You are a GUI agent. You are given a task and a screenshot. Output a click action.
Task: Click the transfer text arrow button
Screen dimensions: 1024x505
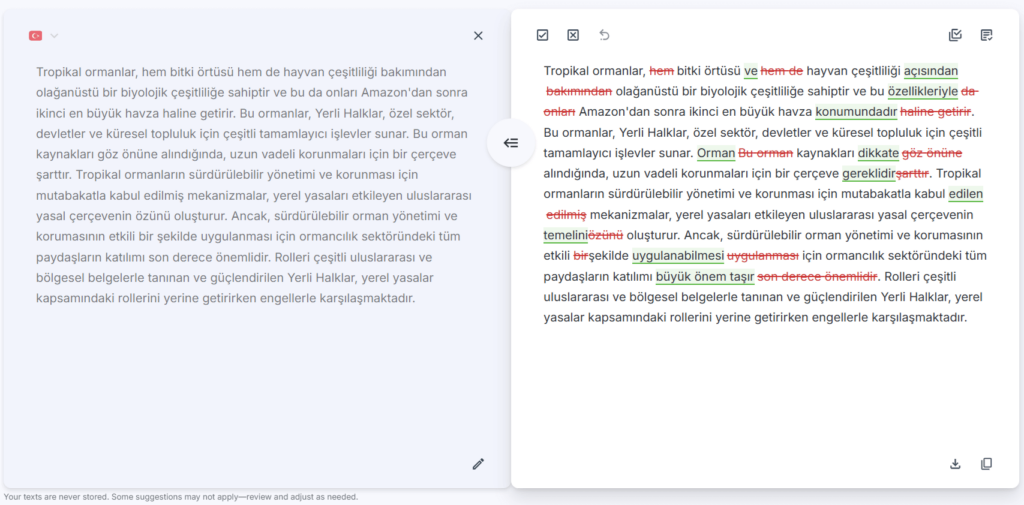pos(511,143)
